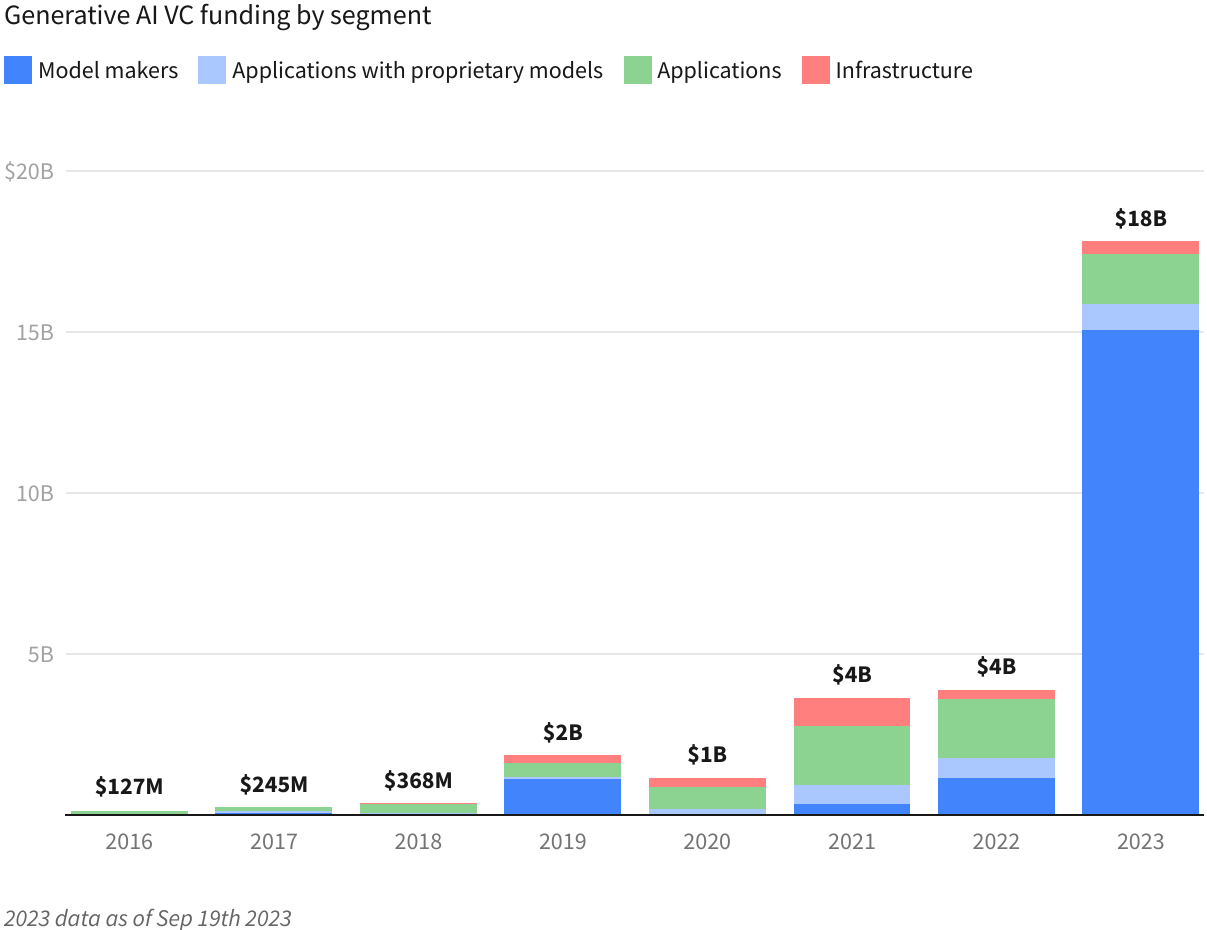
Task: Click the Applications legend text
Action: click(718, 70)
